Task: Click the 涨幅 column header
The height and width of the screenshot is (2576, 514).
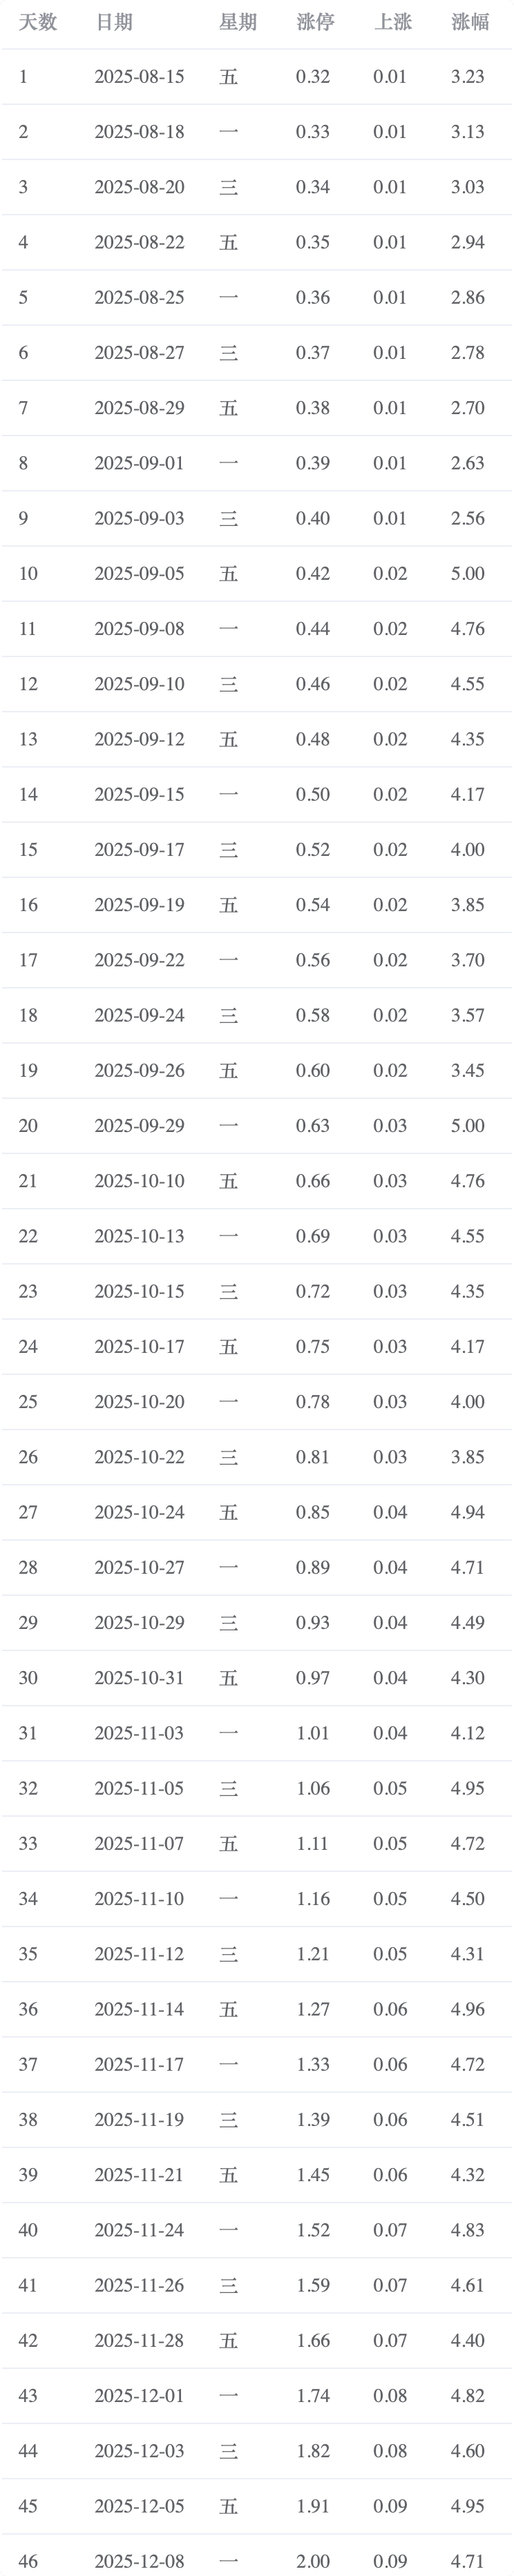Action: pos(470,22)
